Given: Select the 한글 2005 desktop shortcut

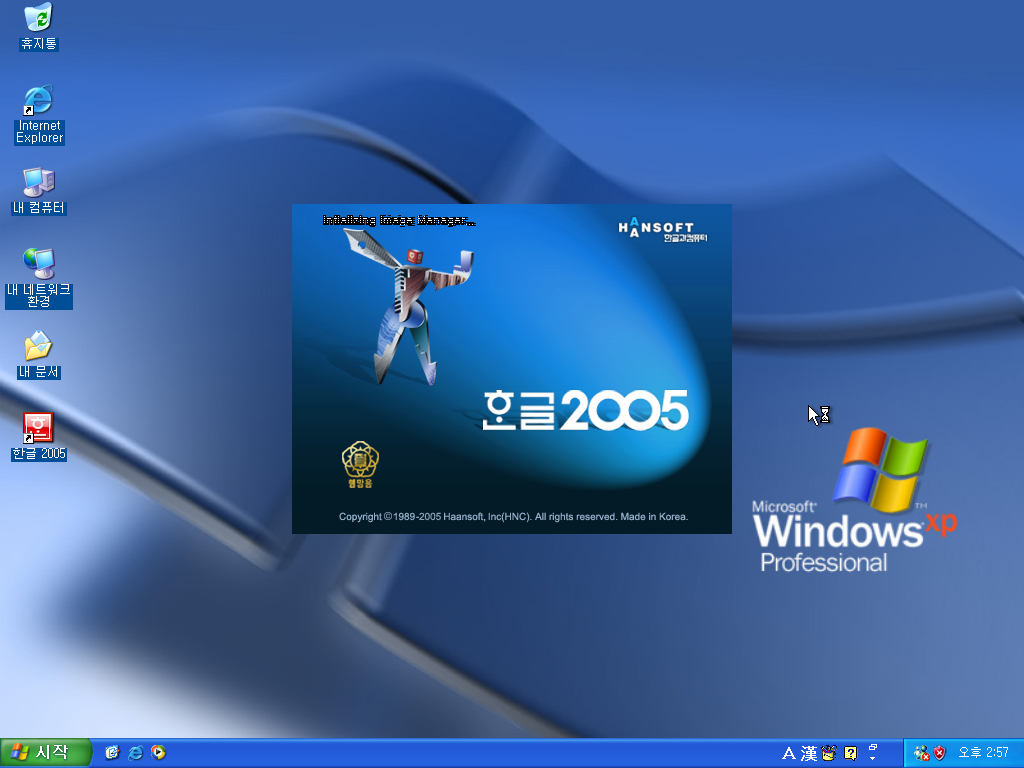Looking at the screenshot, I should point(39,436).
